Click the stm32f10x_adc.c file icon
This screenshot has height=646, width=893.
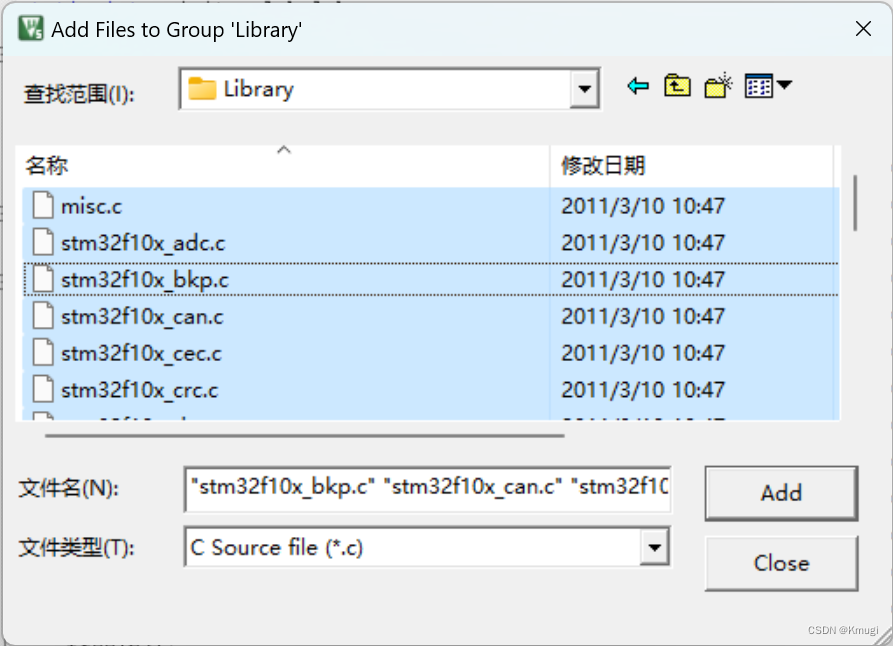[43, 242]
